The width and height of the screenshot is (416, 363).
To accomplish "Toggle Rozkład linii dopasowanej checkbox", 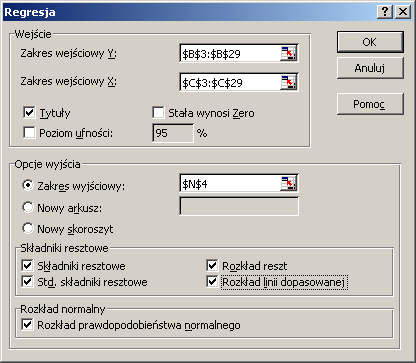I will click(x=212, y=282).
